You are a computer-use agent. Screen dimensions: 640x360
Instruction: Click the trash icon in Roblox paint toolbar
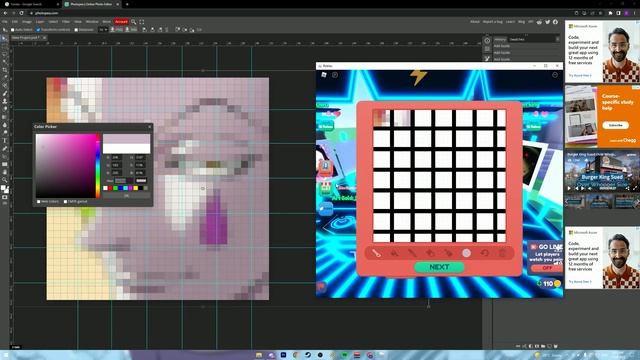click(x=502, y=253)
